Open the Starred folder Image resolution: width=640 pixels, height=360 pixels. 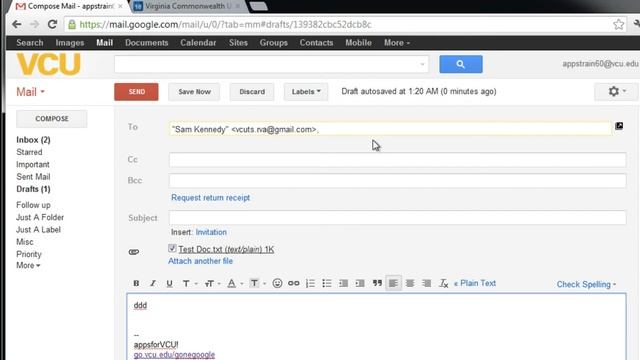click(x=29, y=152)
